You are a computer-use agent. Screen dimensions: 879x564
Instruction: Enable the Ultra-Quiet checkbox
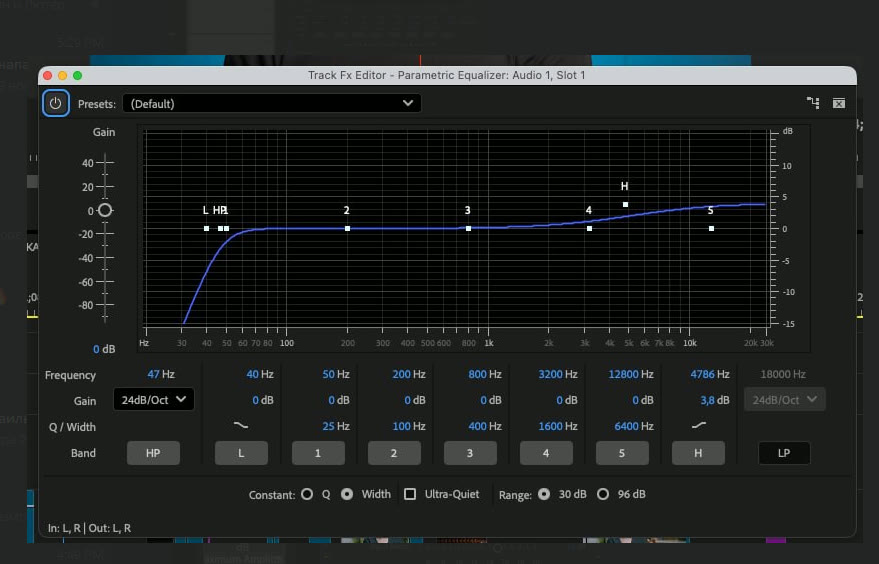410,494
